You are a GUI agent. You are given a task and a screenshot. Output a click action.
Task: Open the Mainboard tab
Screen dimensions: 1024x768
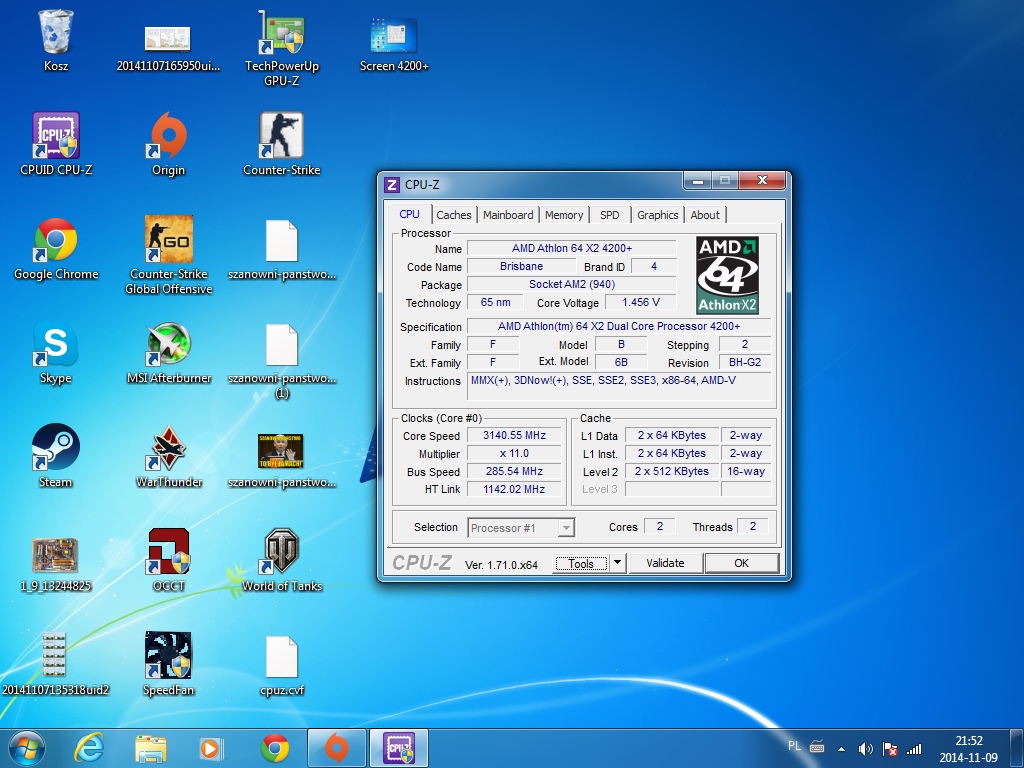(508, 215)
